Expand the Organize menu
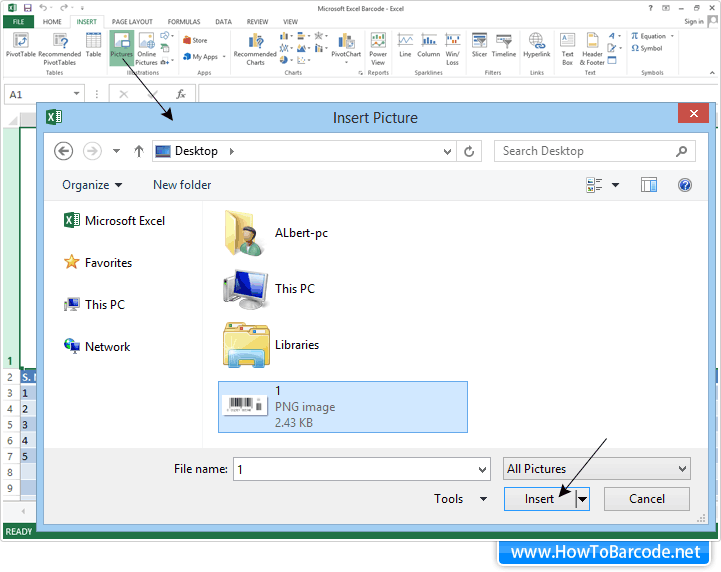 (x=92, y=185)
